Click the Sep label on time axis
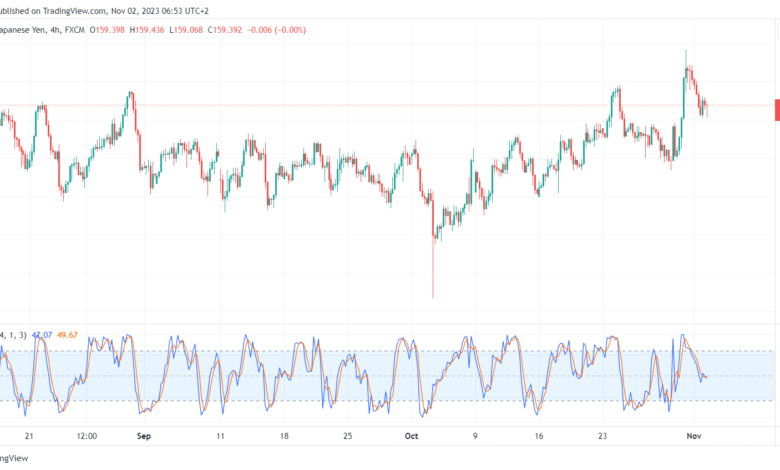Screen dimensions: 780x470 coord(144,436)
